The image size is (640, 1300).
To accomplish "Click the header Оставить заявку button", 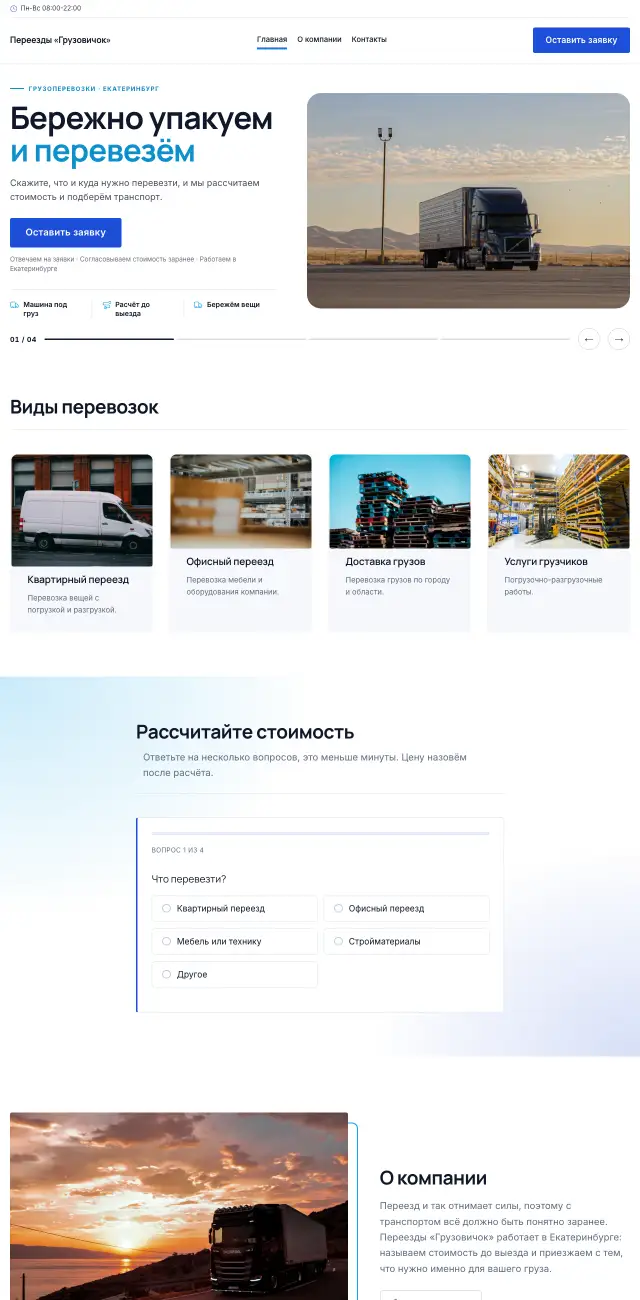I will 581,40.
